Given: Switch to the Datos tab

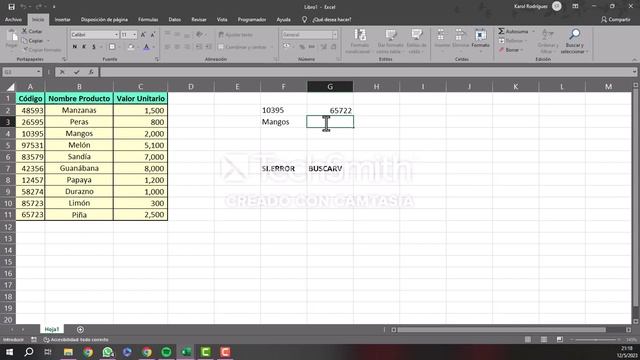Looking at the screenshot, I should [x=174, y=19].
